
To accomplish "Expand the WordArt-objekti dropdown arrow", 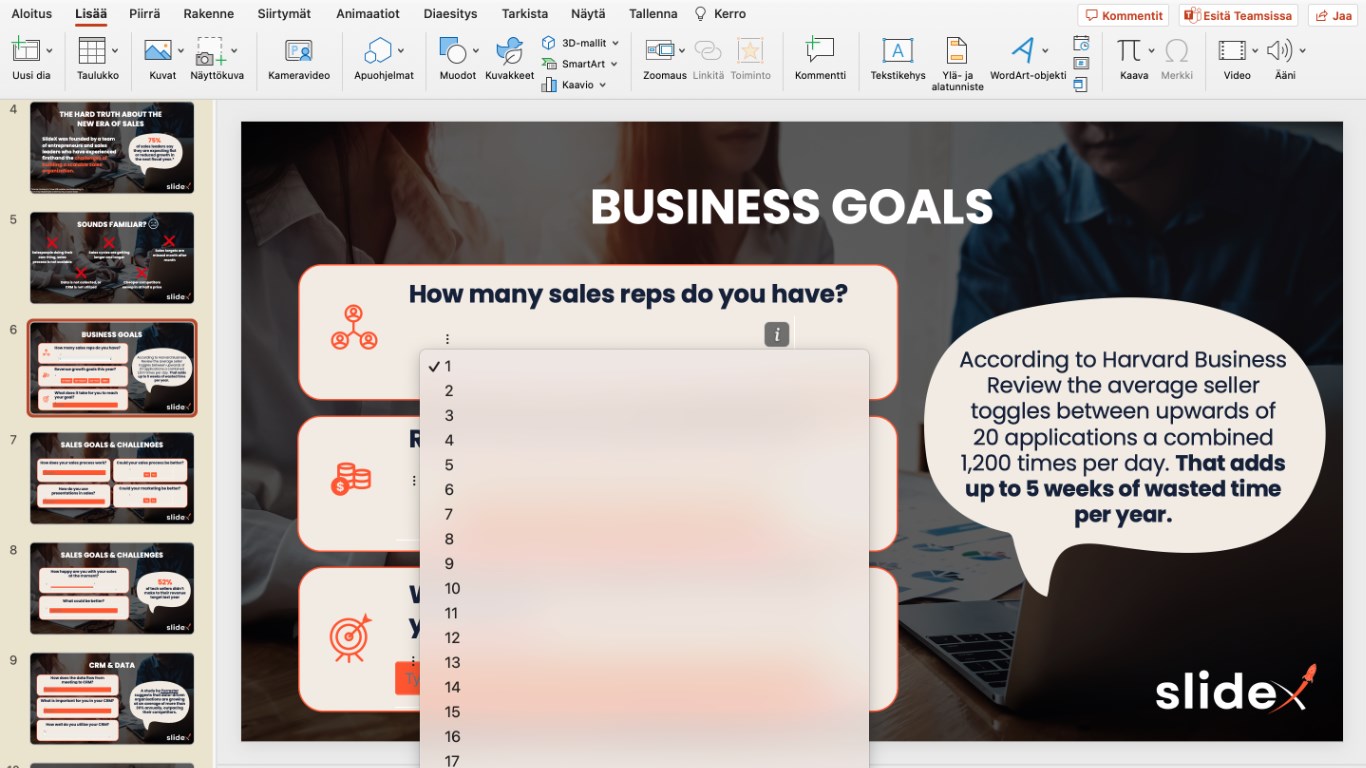I will [1046, 51].
